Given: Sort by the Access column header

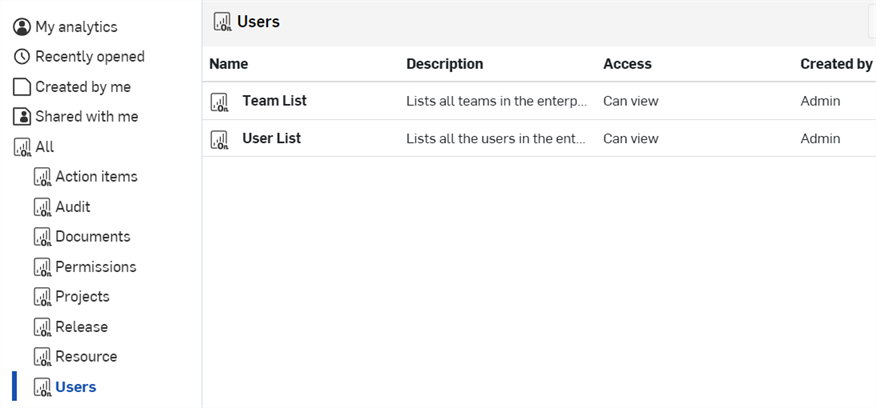Looking at the screenshot, I should [627, 64].
